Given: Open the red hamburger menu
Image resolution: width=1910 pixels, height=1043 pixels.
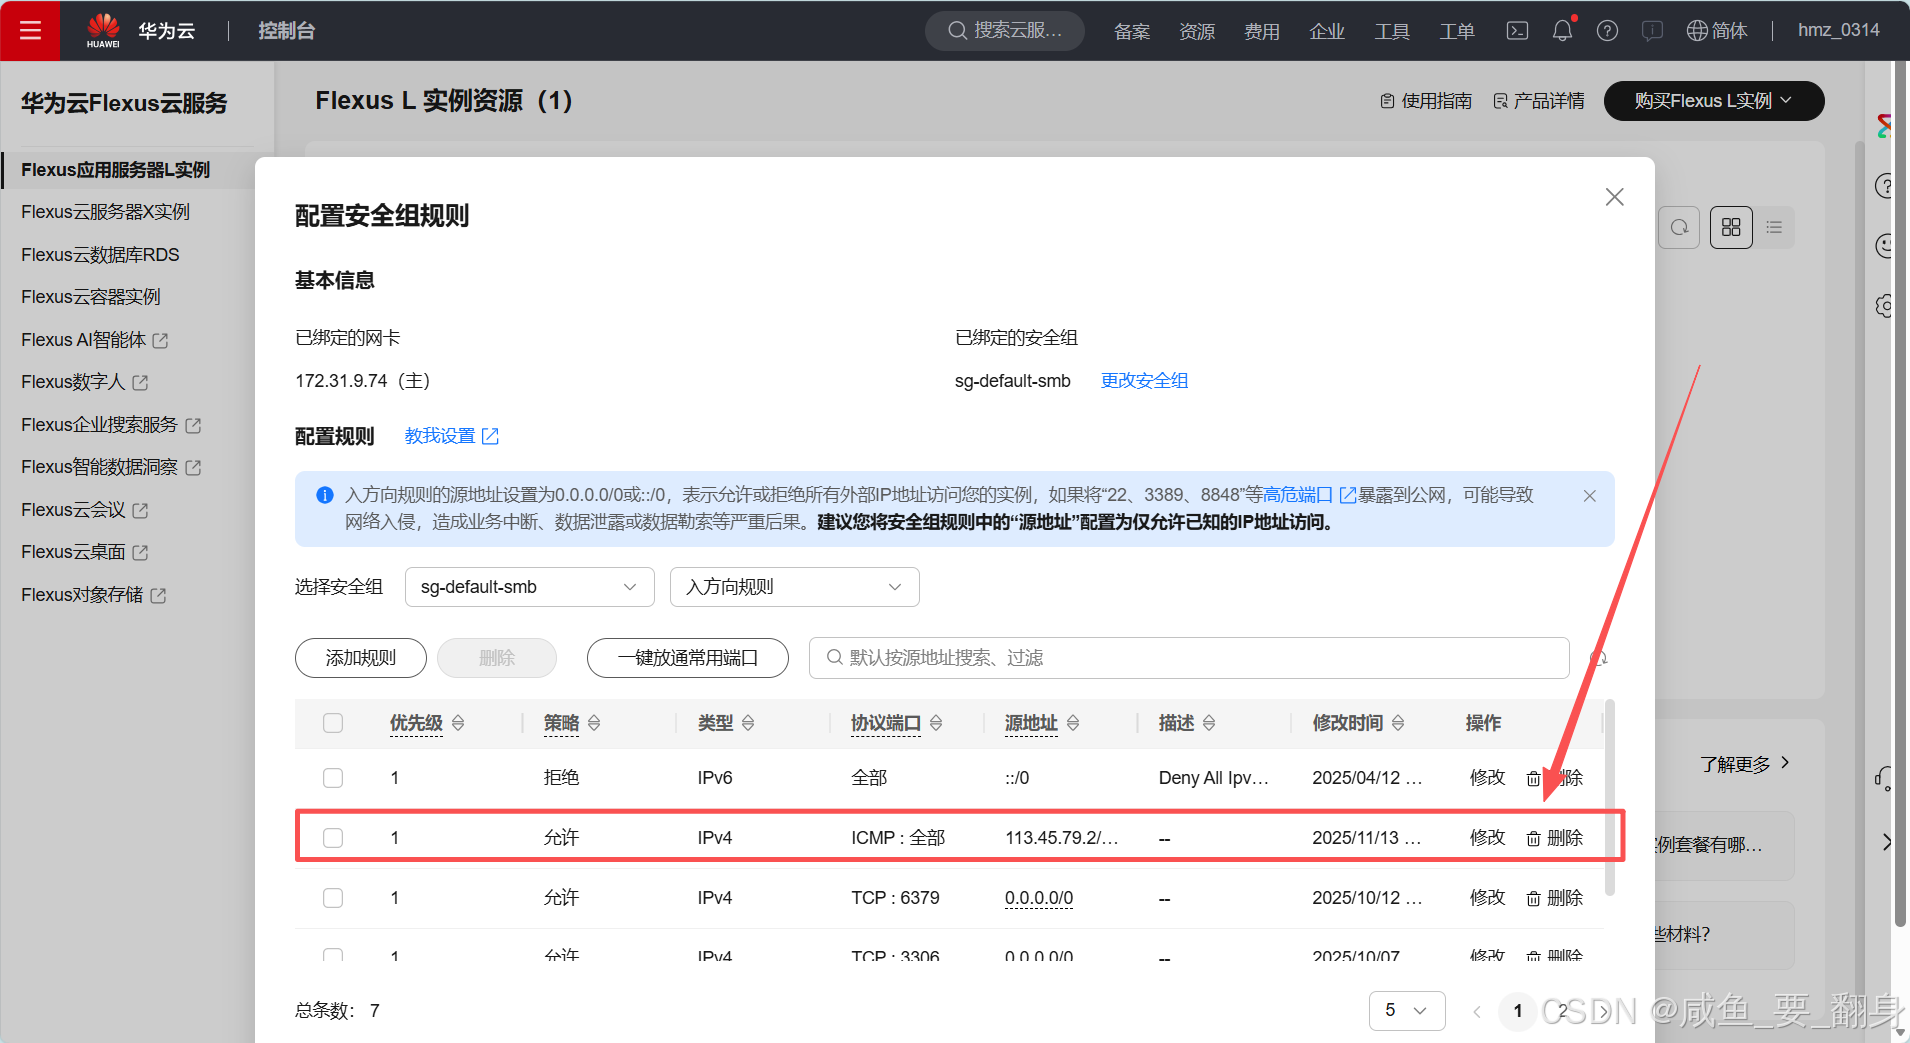Looking at the screenshot, I should click(30, 30).
